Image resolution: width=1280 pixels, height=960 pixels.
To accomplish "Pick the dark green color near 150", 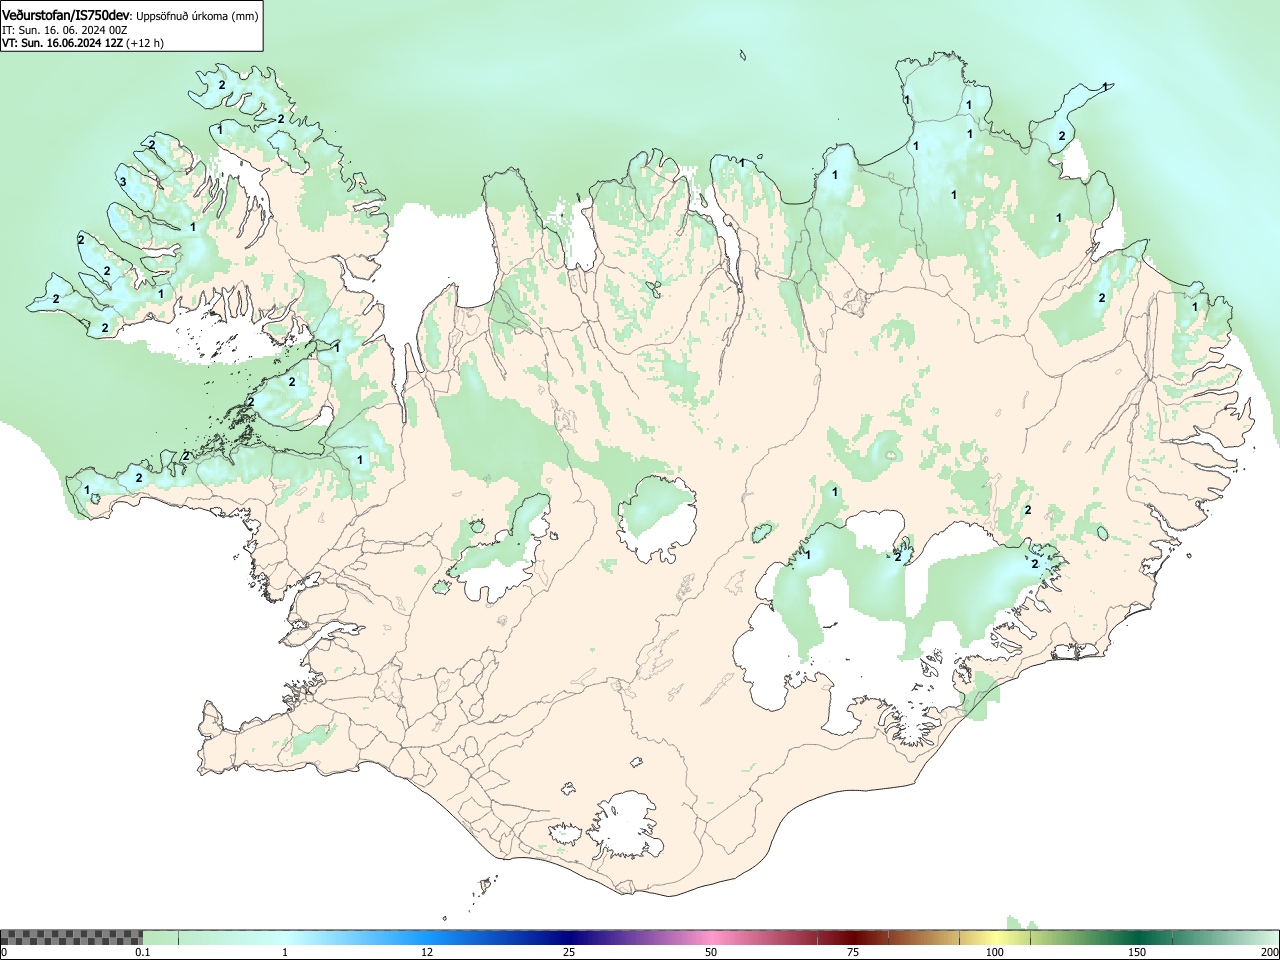I will [1137, 937].
